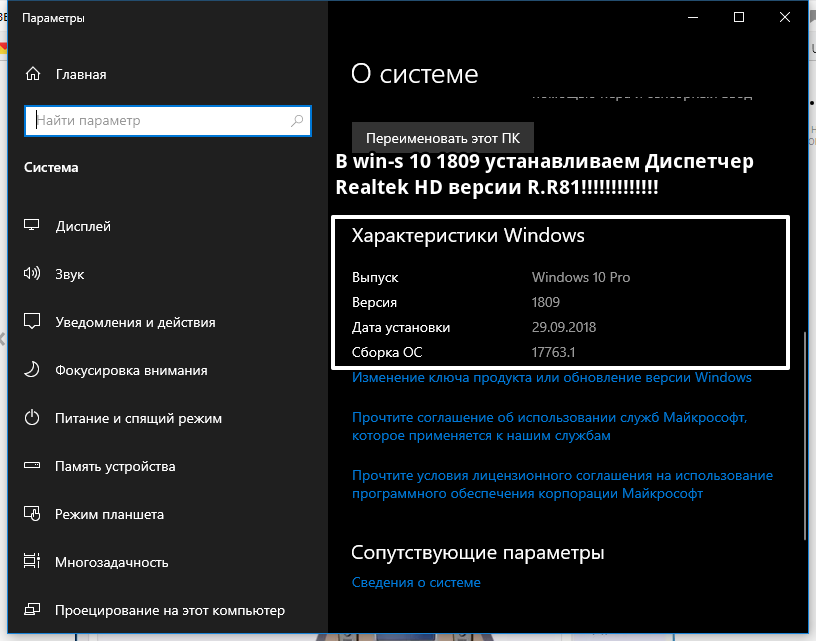The width and height of the screenshot is (816, 641).
Task: Click the Дисплей monitor icon
Action: pyautogui.click(x=32, y=225)
